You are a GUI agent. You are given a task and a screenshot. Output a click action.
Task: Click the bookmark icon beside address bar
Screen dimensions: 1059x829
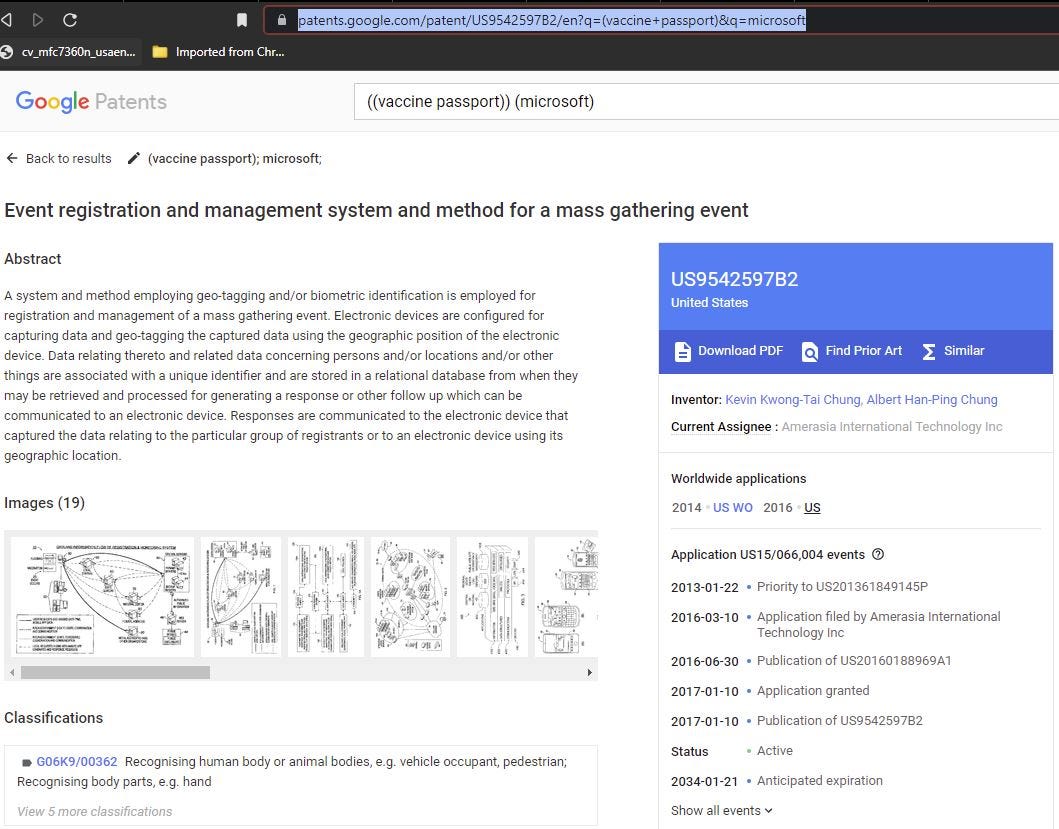(x=242, y=20)
